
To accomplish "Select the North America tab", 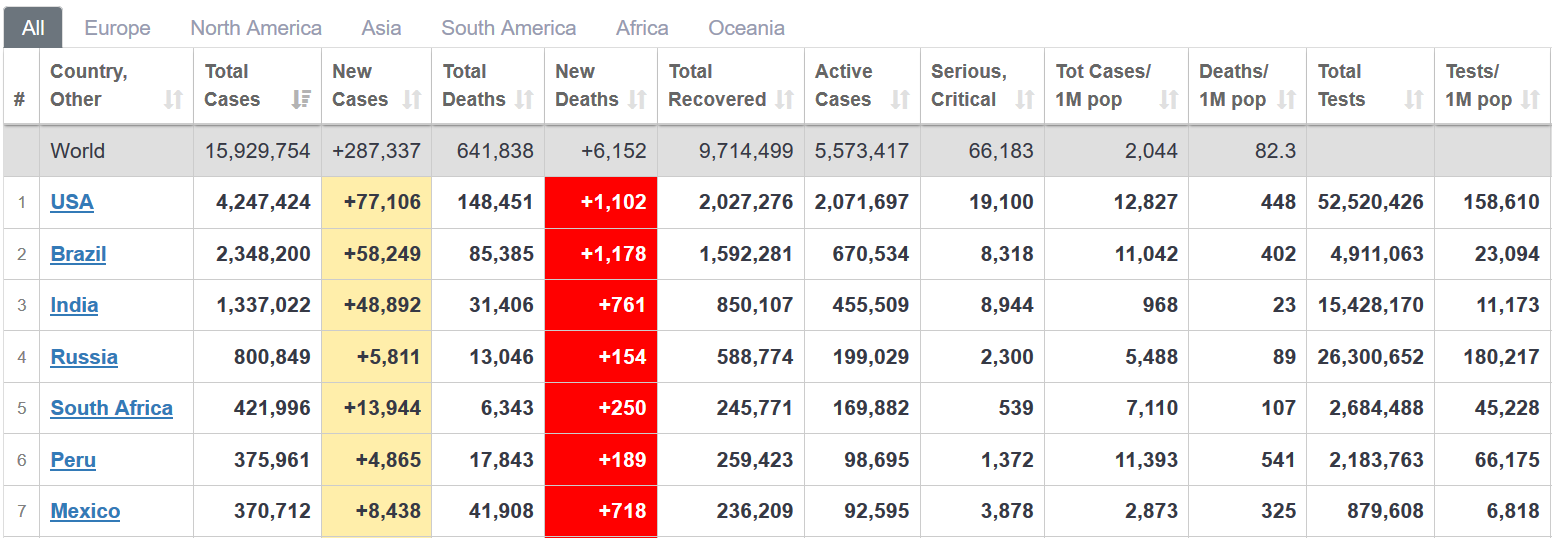I will (x=256, y=28).
